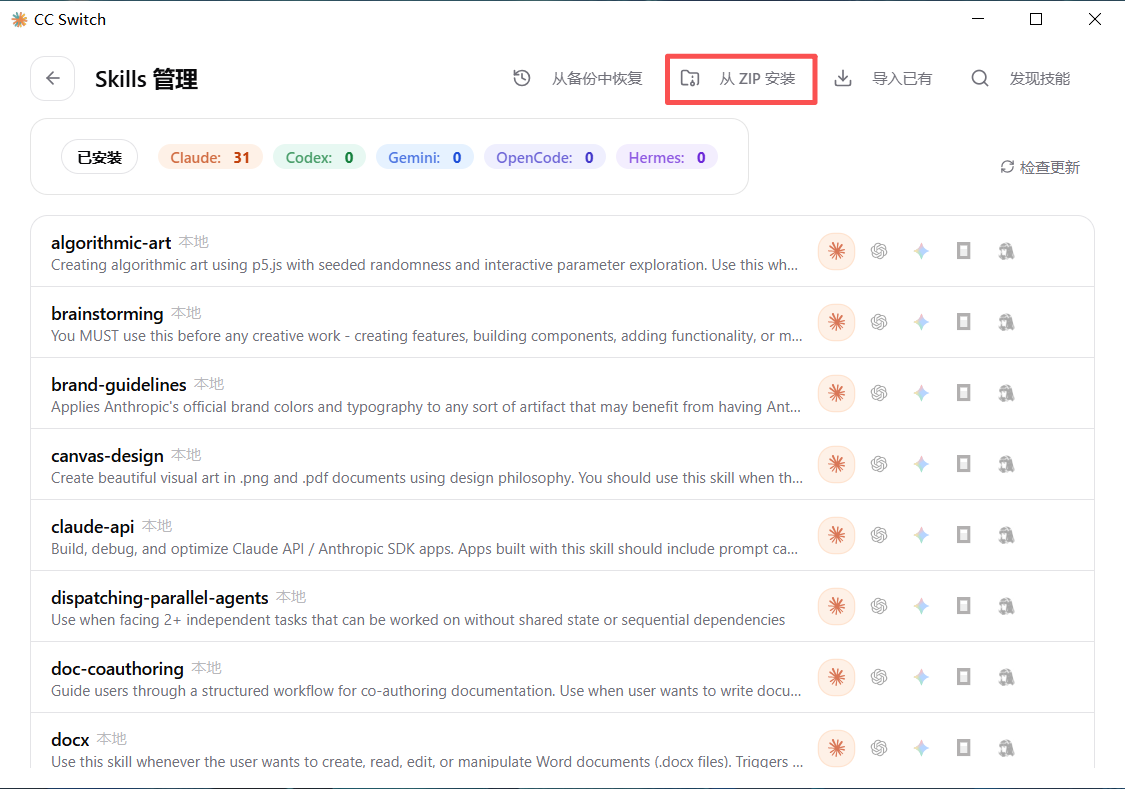Select the brand-guidelines skill name
The width and height of the screenshot is (1125, 789).
(x=119, y=385)
